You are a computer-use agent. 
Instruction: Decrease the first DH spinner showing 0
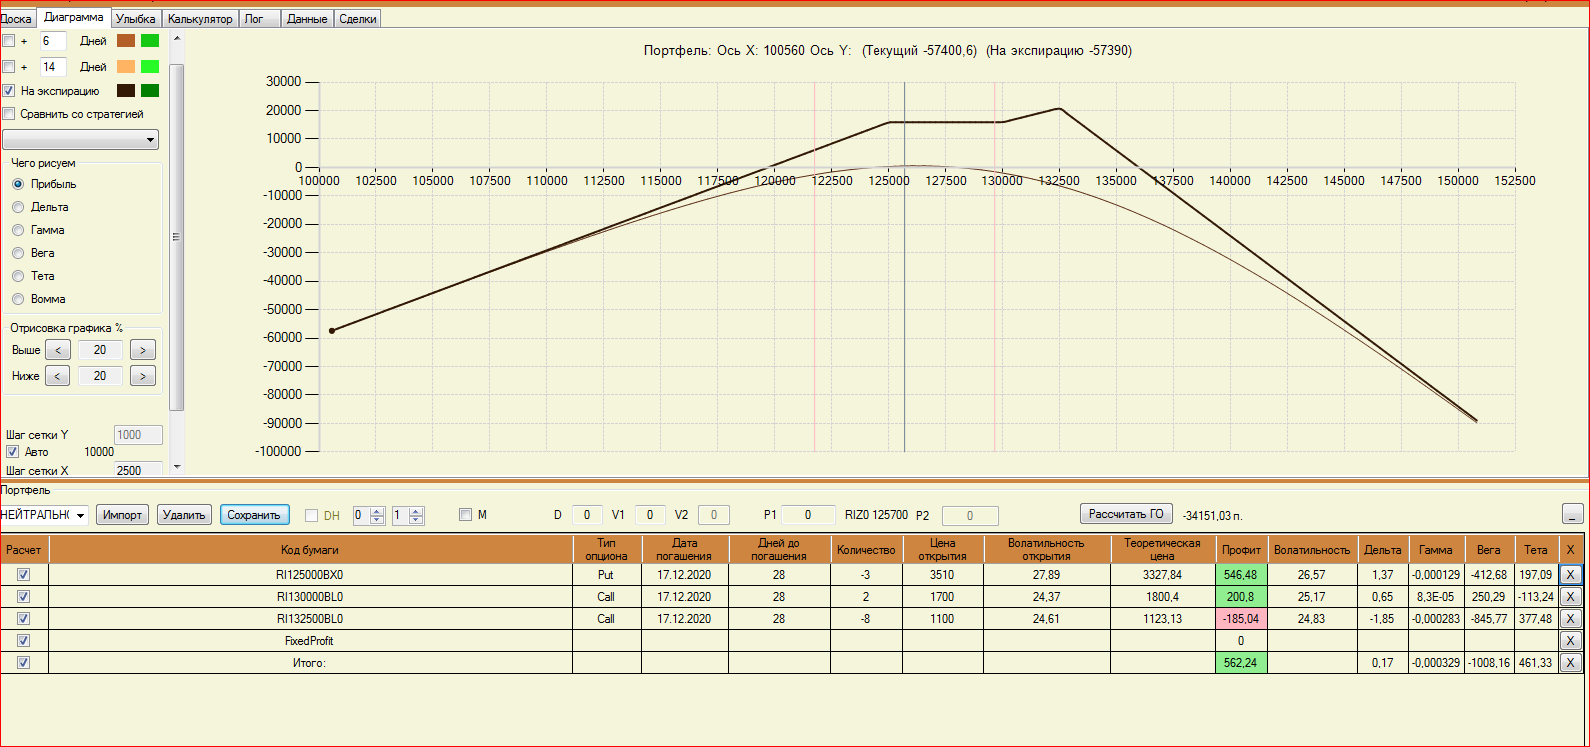[377, 520]
